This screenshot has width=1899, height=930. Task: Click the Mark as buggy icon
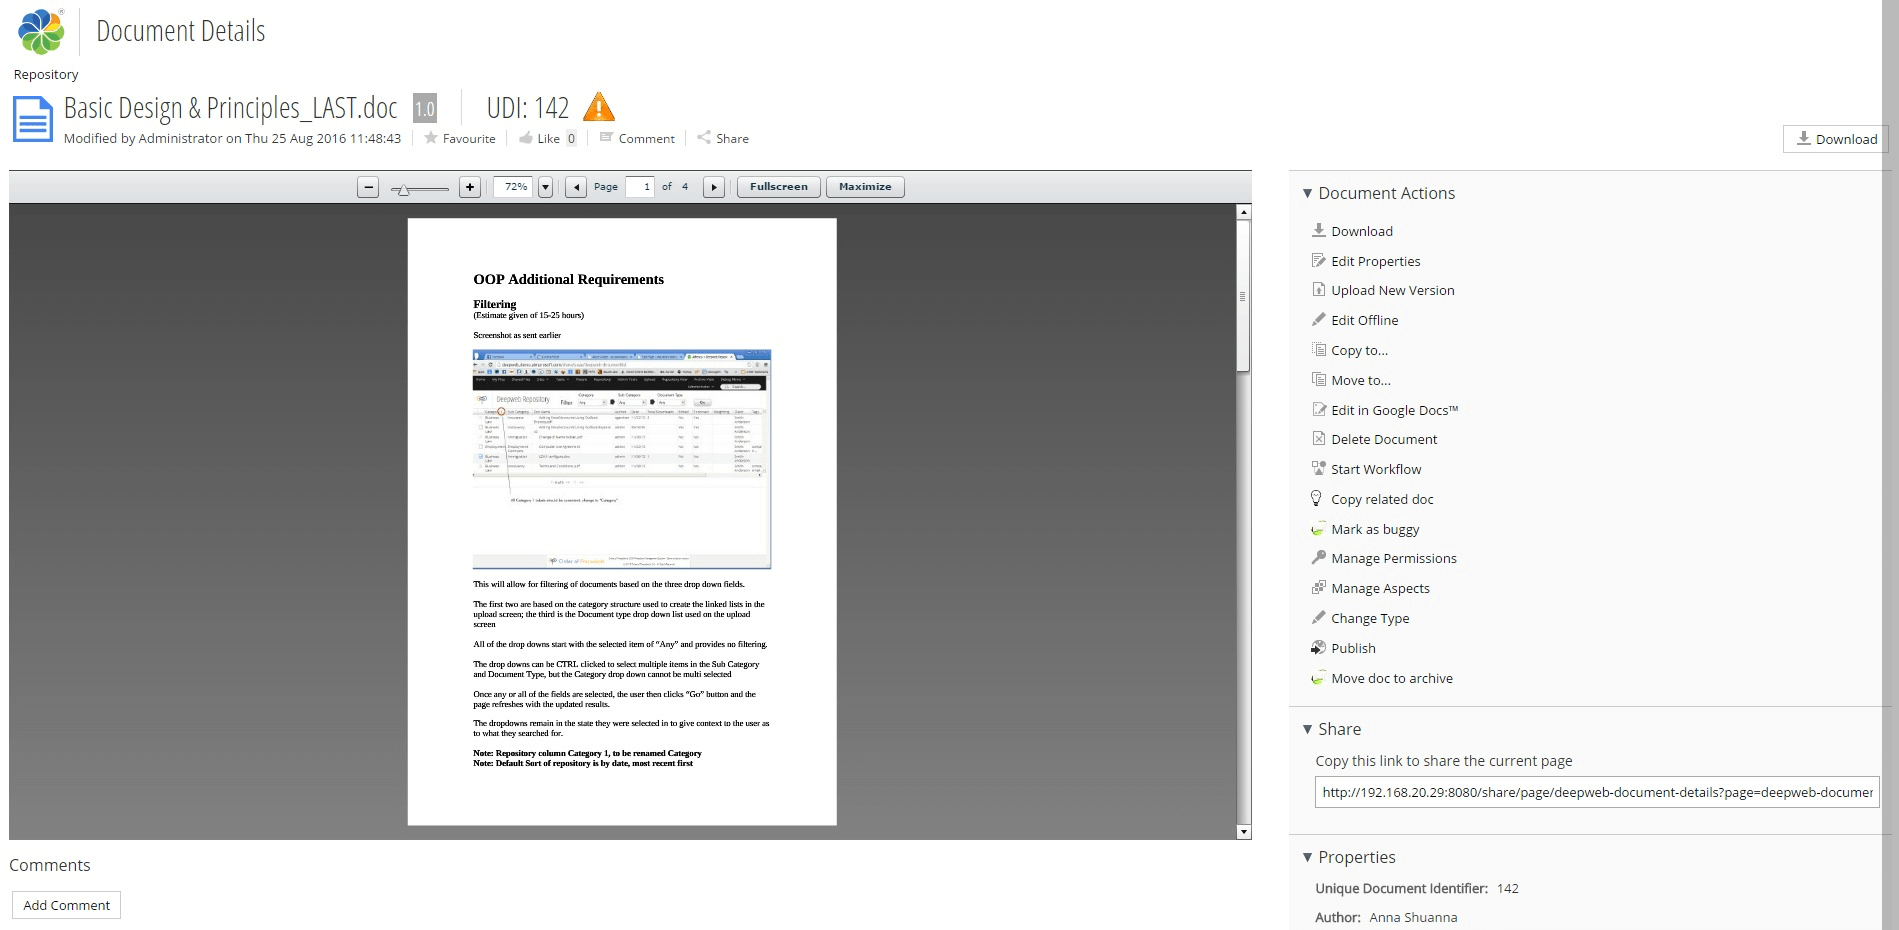(x=1318, y=528)
